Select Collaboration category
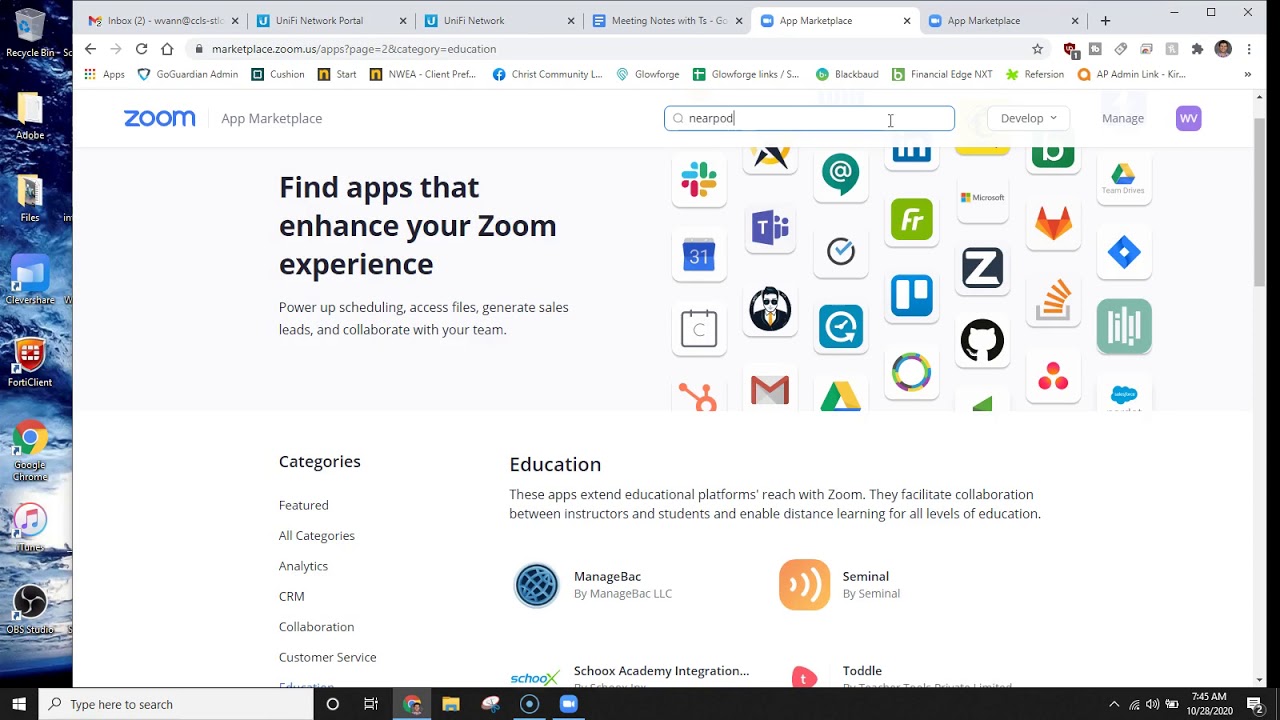The height and width of the screenshot is (720, 1280). coord(316,626)
